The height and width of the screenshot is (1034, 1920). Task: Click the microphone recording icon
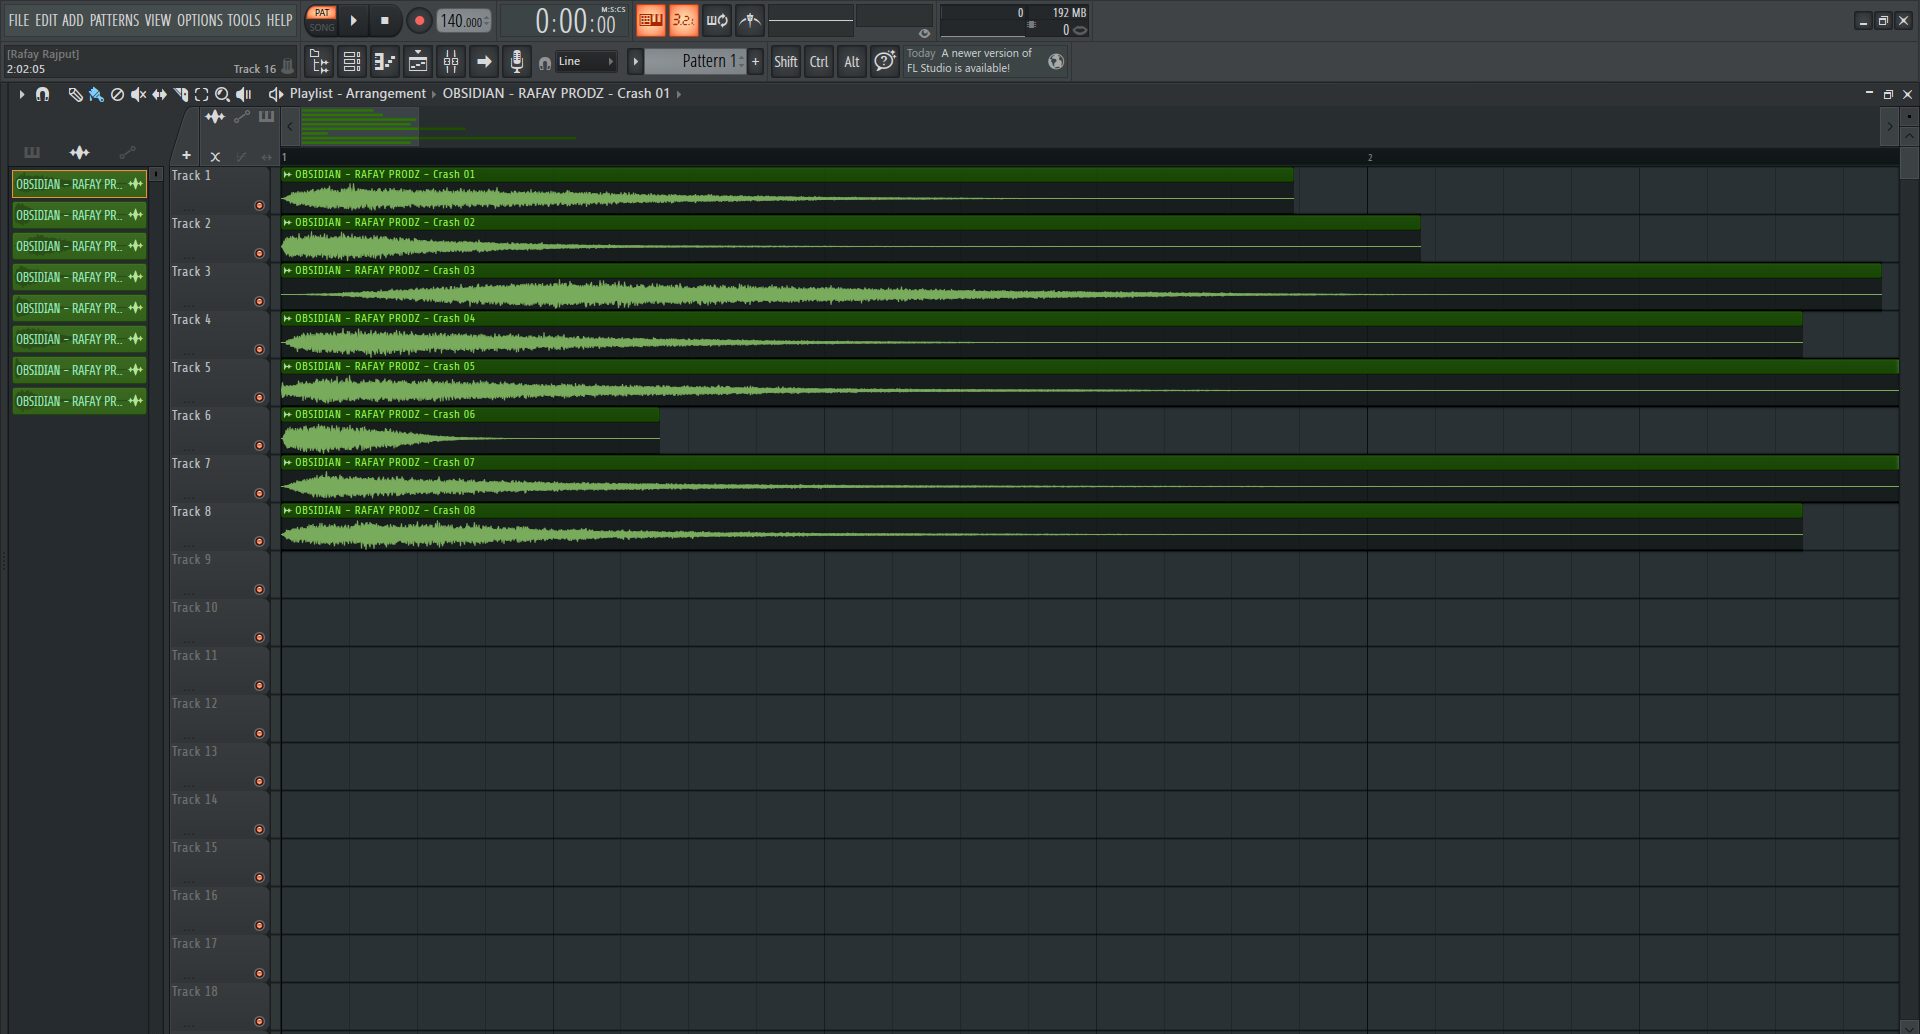tap(516, 62)
